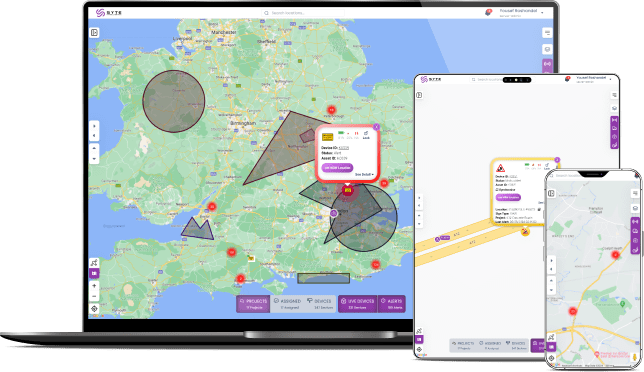The height and width of the screenshot is (372, 644).
Task: Pan map right arrow on laptop
Action: 94,126
